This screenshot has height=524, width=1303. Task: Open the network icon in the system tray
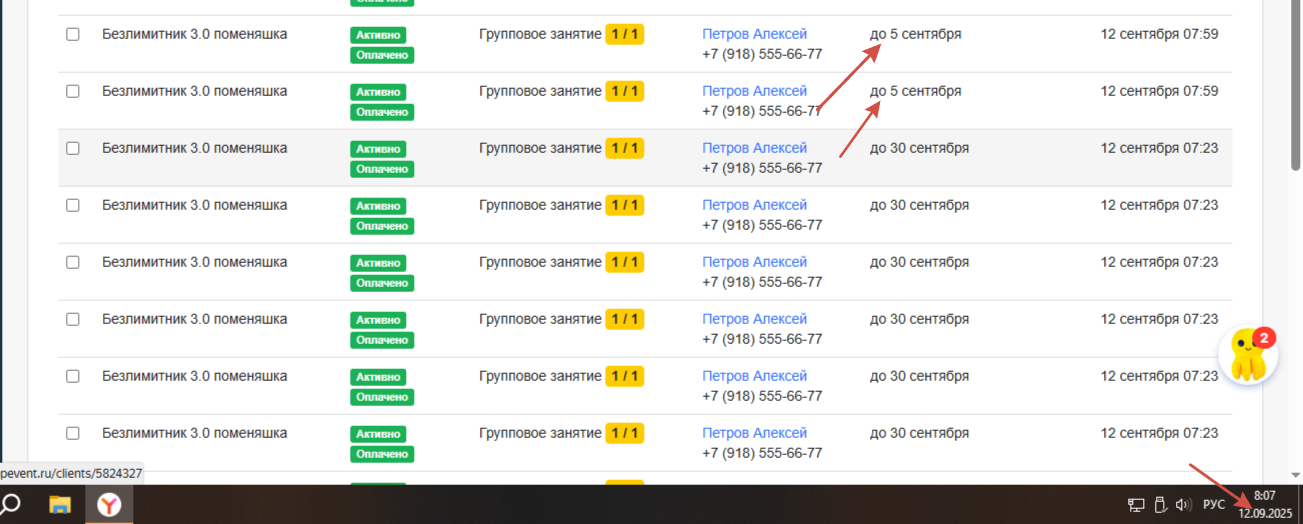click(1136, 505)
